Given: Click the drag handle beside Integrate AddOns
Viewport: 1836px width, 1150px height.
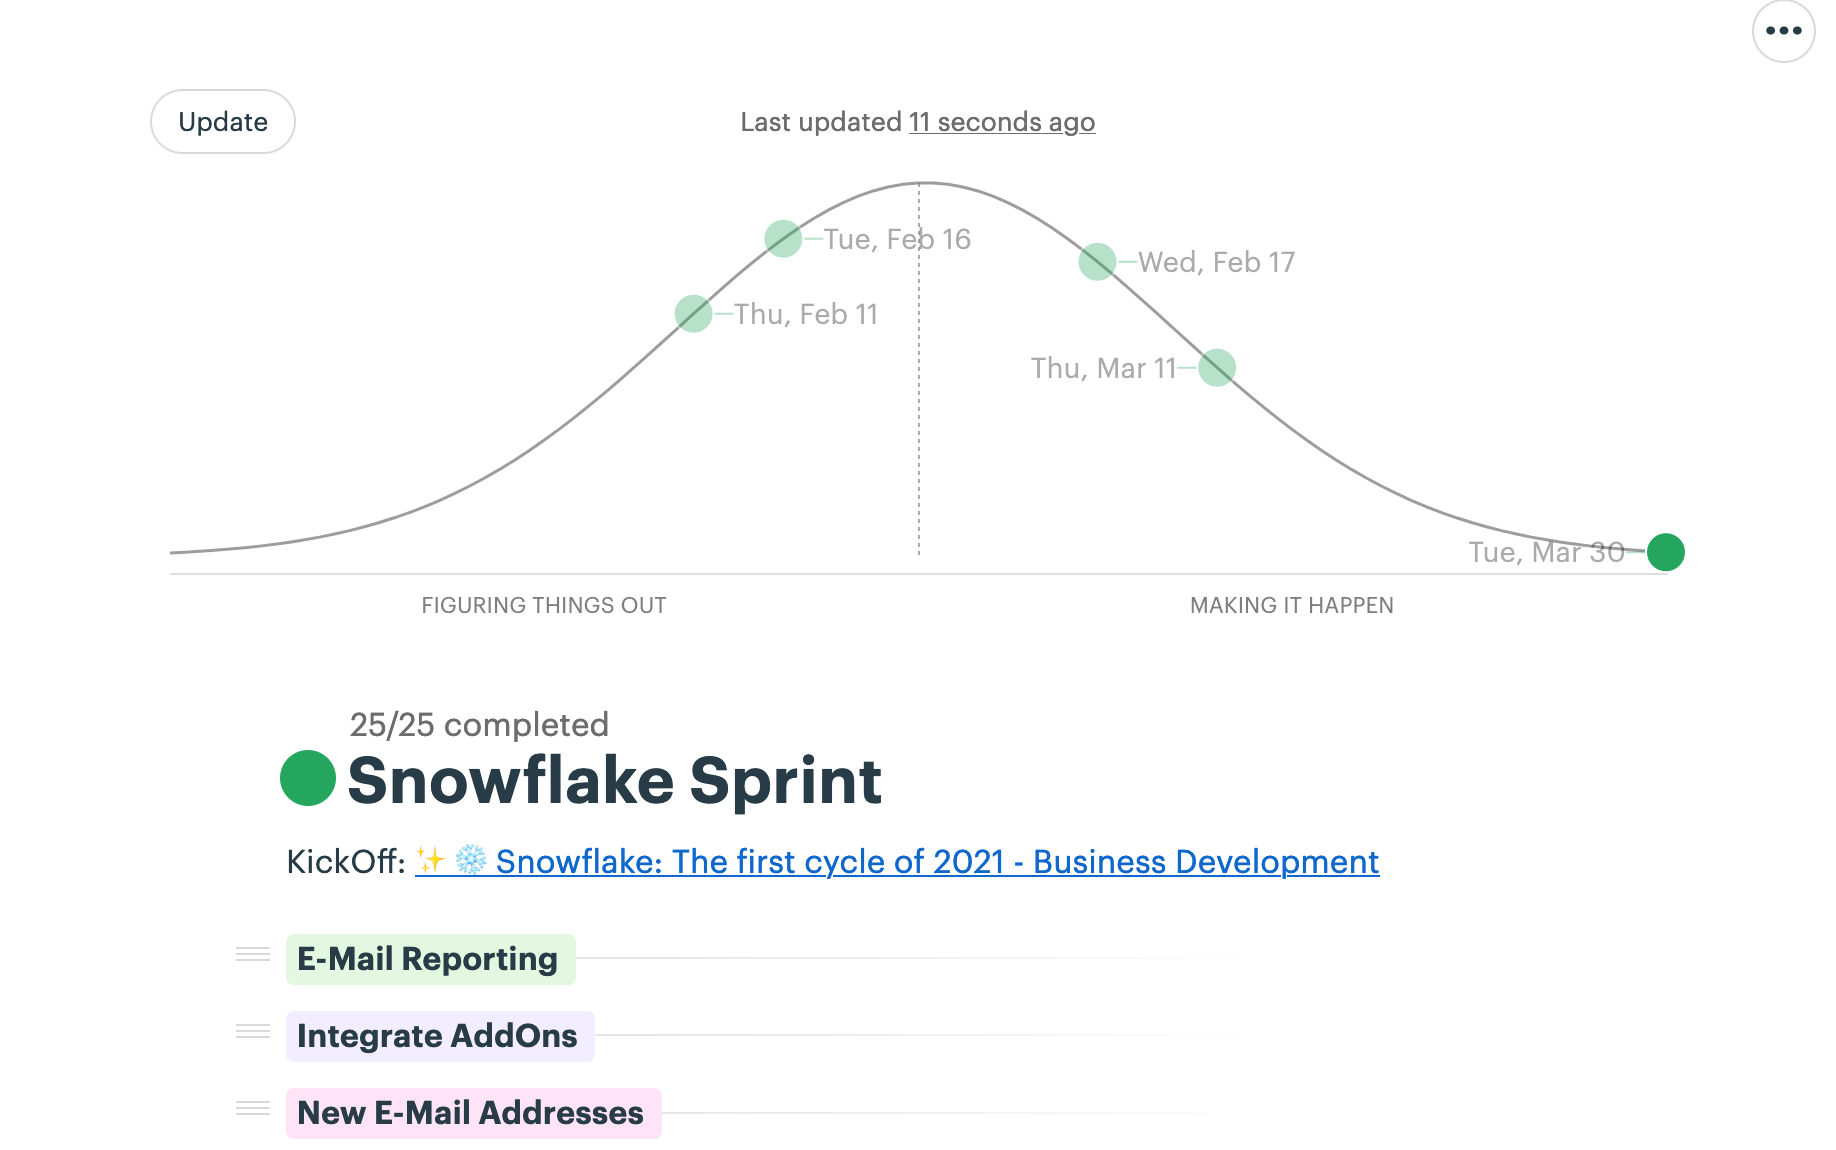Looking at the screenshot, I should (253, 1031).
